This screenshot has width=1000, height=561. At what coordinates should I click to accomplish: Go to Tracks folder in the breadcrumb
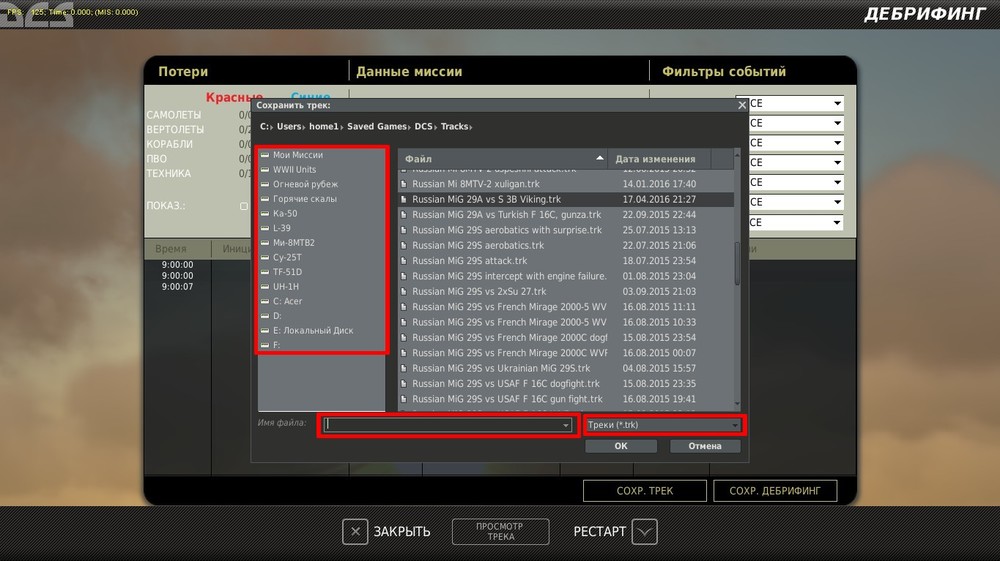click(x=454, y=126)
